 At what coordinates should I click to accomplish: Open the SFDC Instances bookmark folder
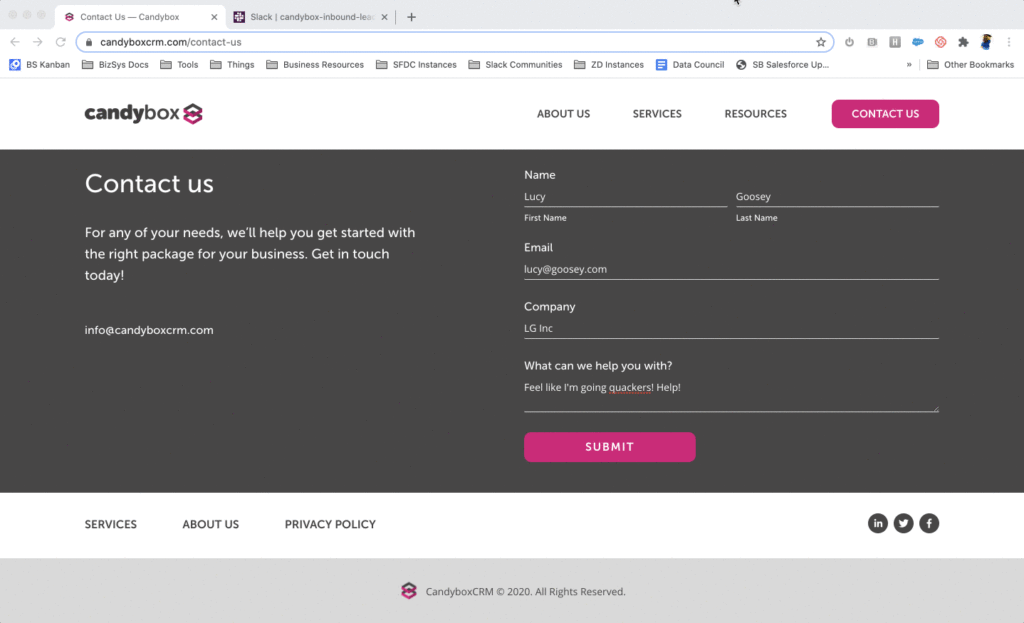[417, 65]
